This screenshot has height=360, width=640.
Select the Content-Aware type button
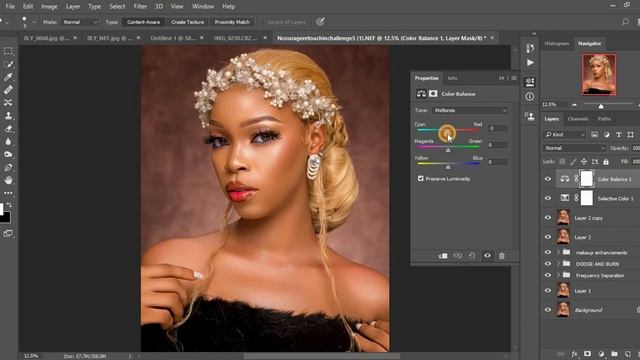[143, 22]
